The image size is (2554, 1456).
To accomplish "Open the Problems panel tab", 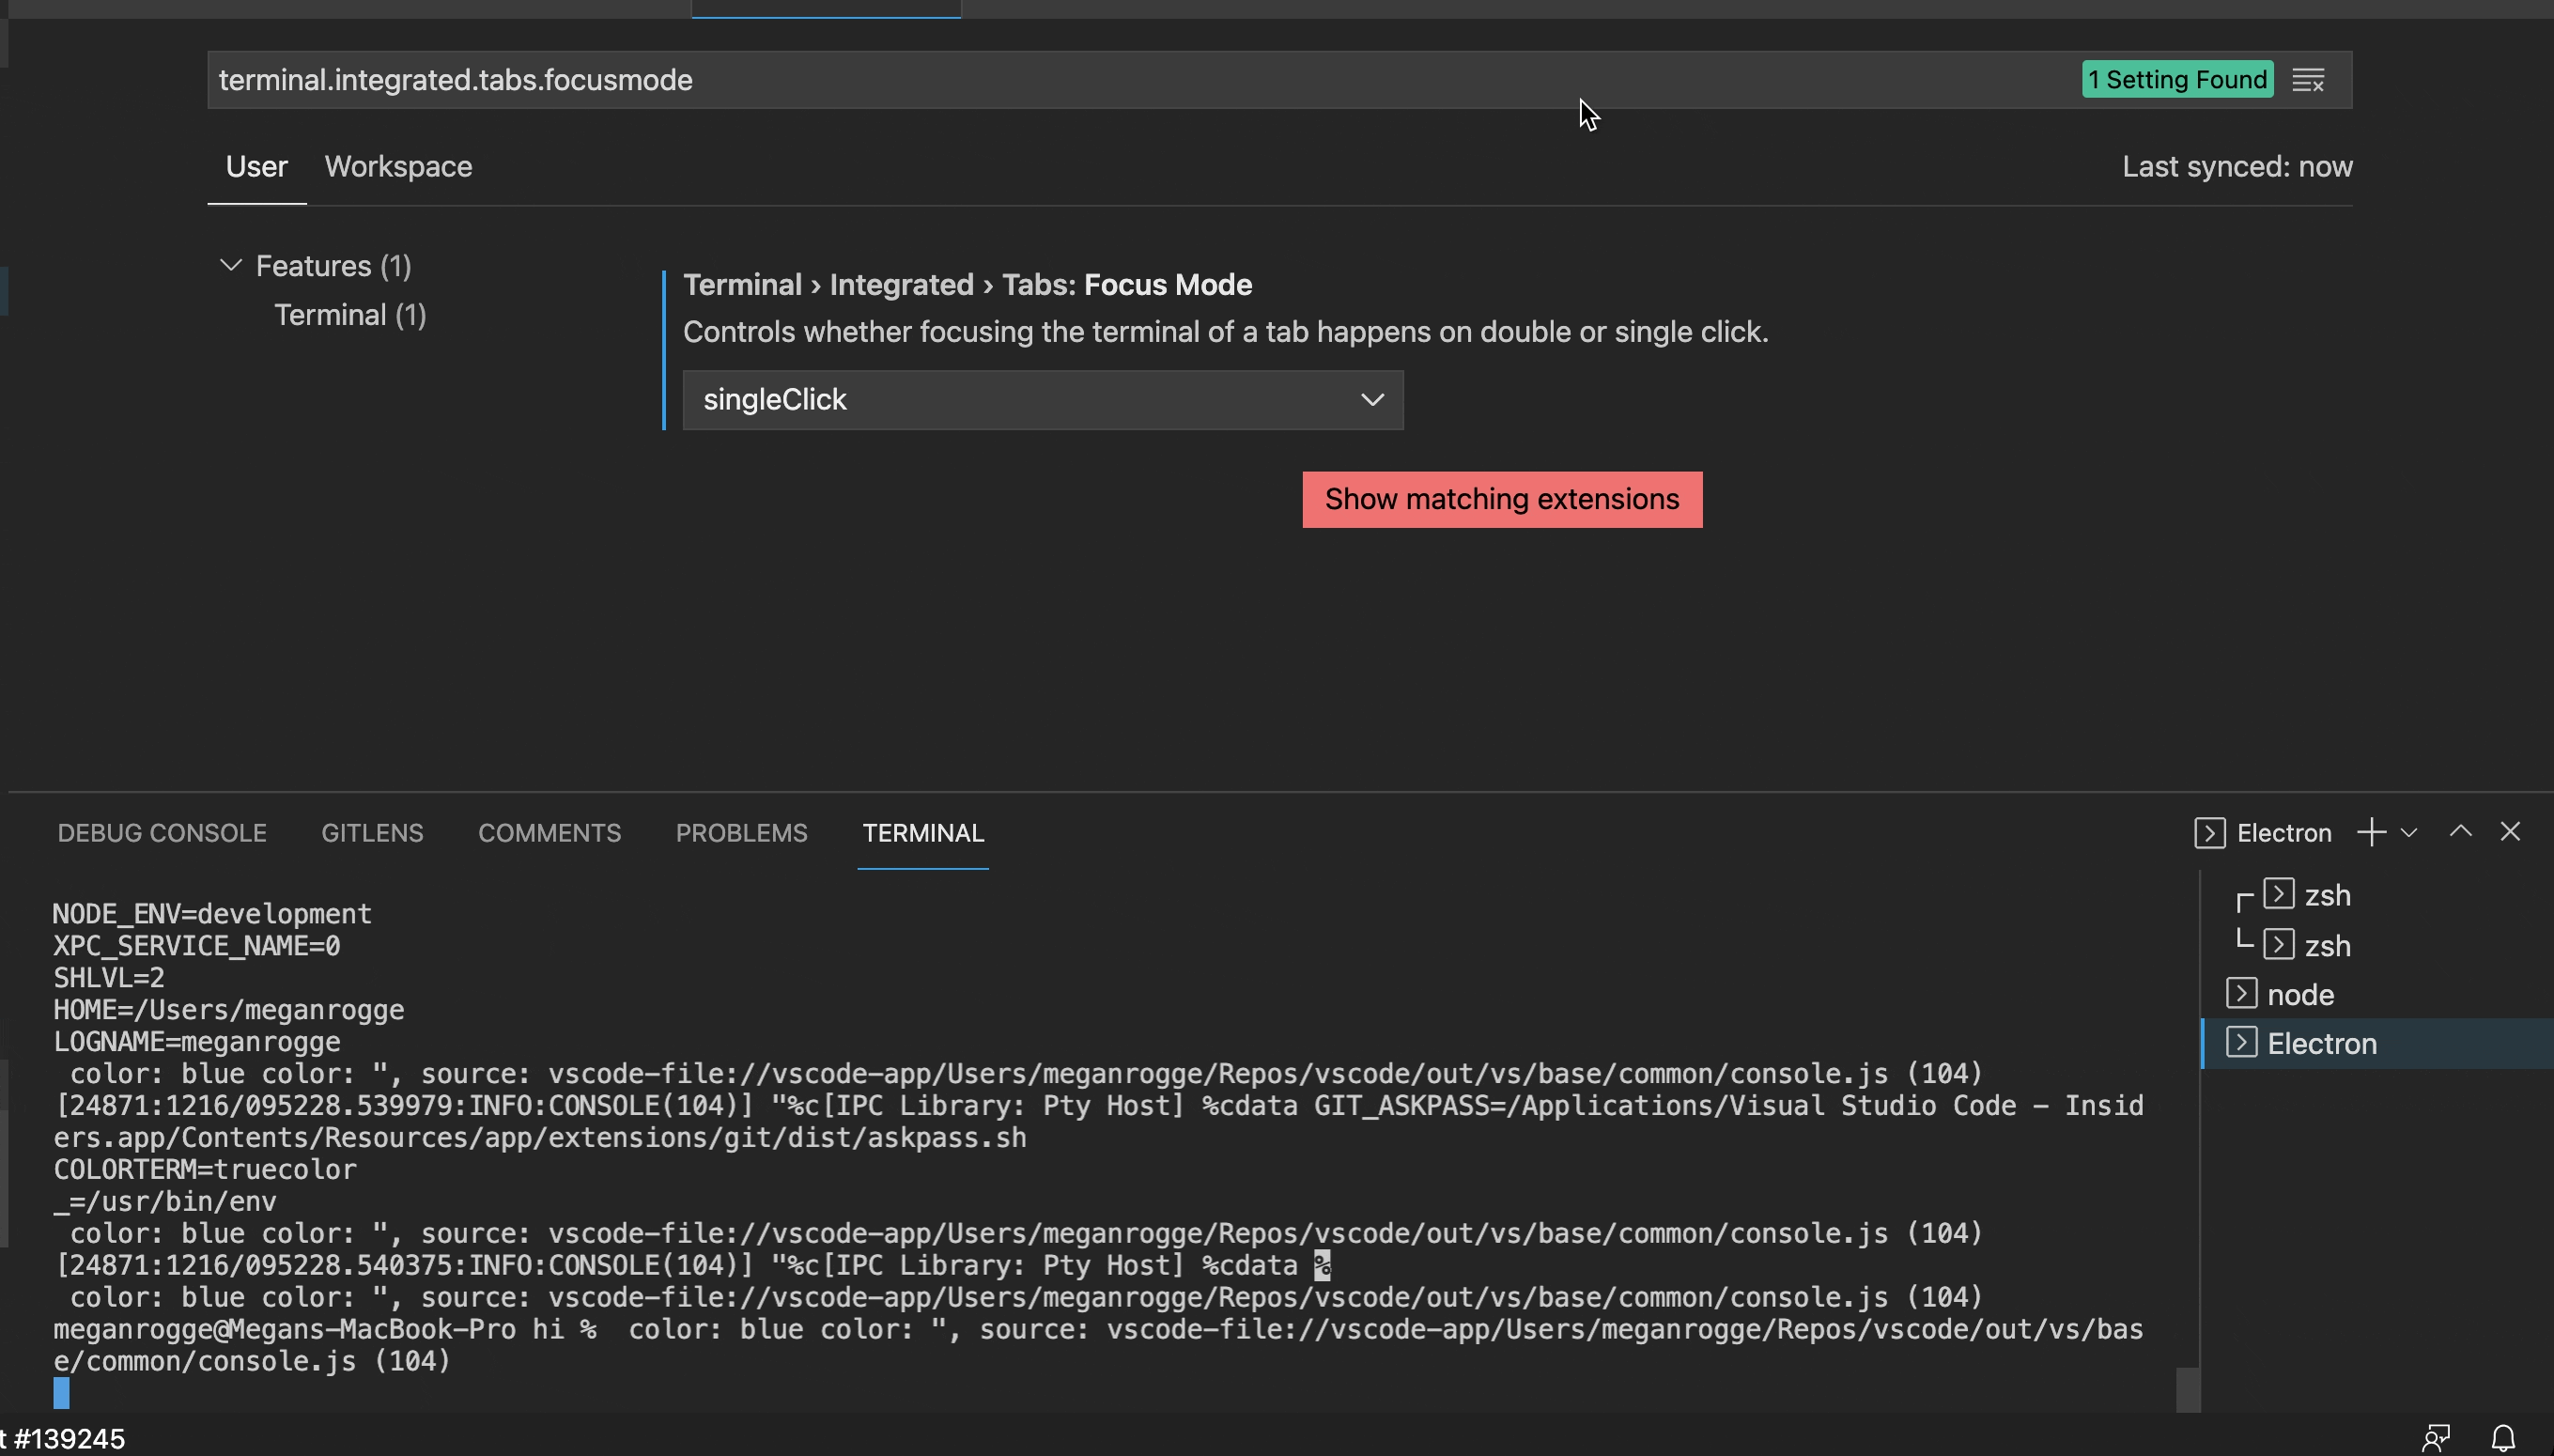I will pyautogui.click(x=741, y=833).
